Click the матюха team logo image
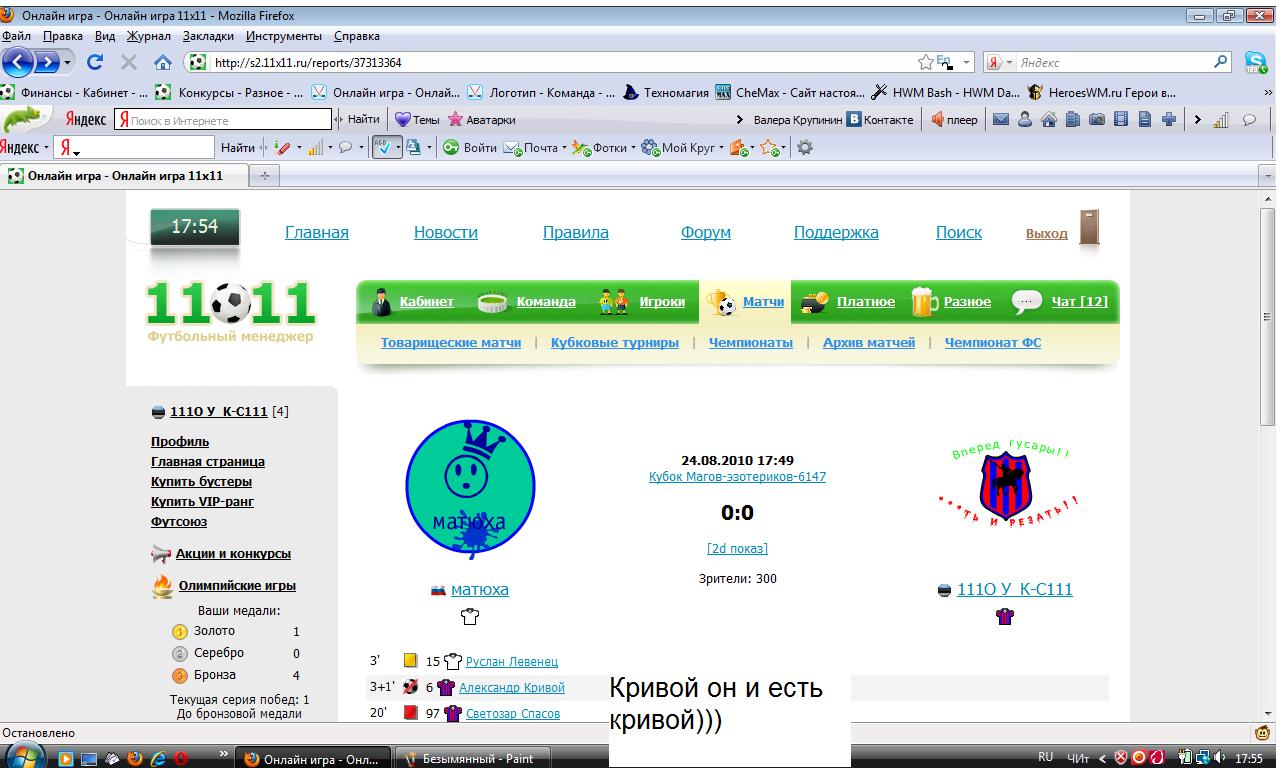The width and height of the screenshot is (1280, 768). [x=470, y=489]
